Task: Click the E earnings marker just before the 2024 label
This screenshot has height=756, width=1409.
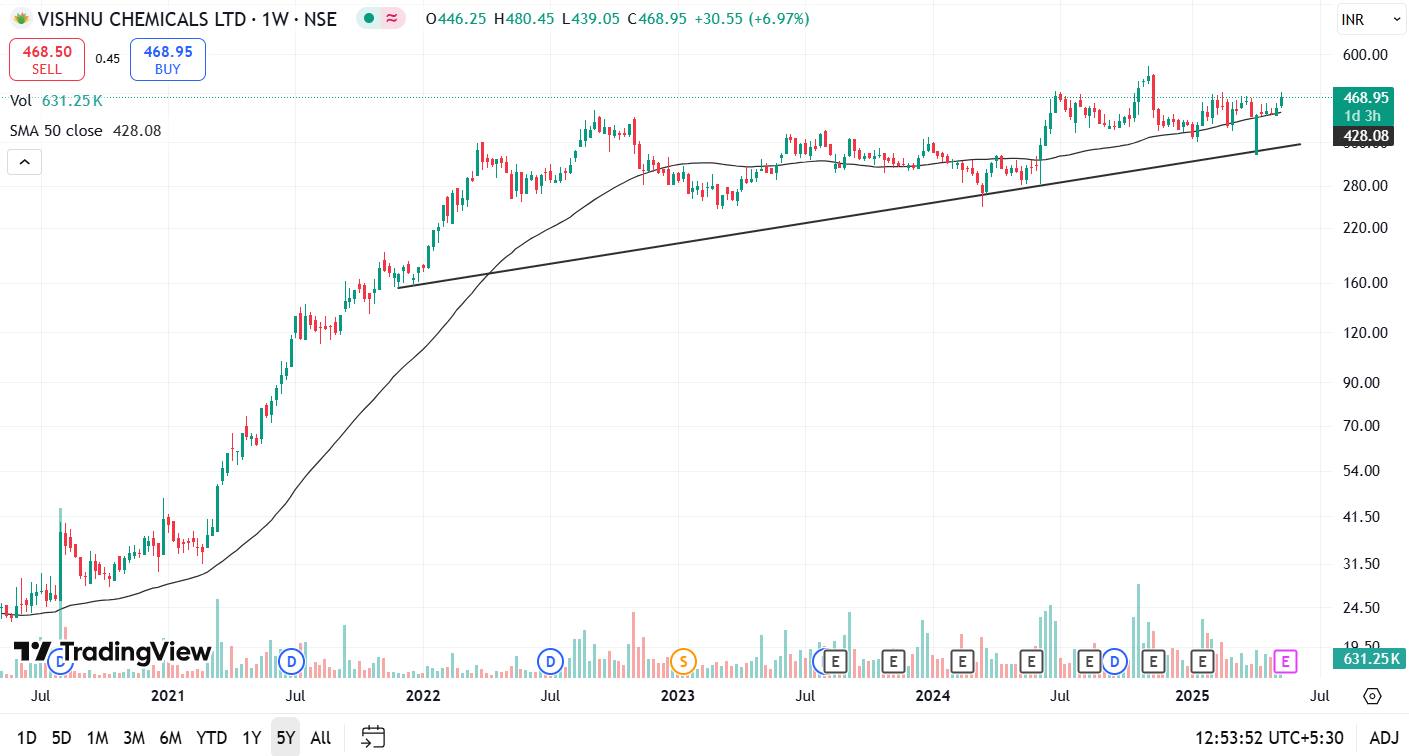Action: [x=894, y=661]
